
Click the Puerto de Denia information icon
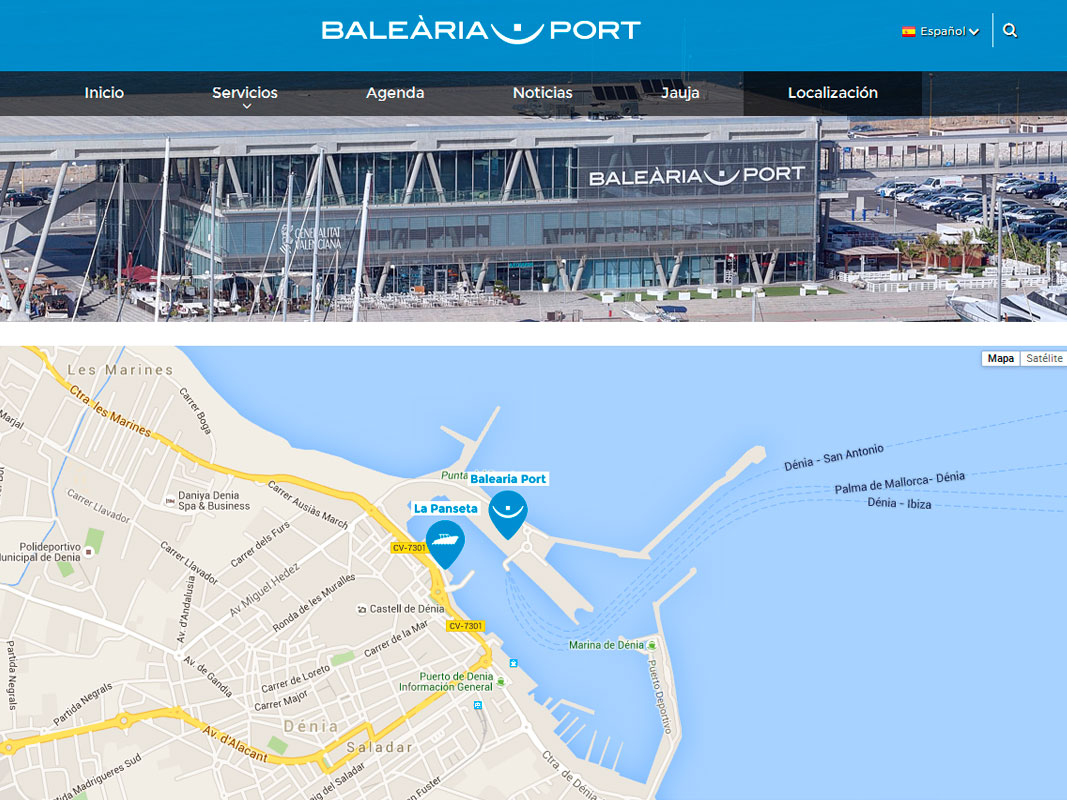[502, 681]
